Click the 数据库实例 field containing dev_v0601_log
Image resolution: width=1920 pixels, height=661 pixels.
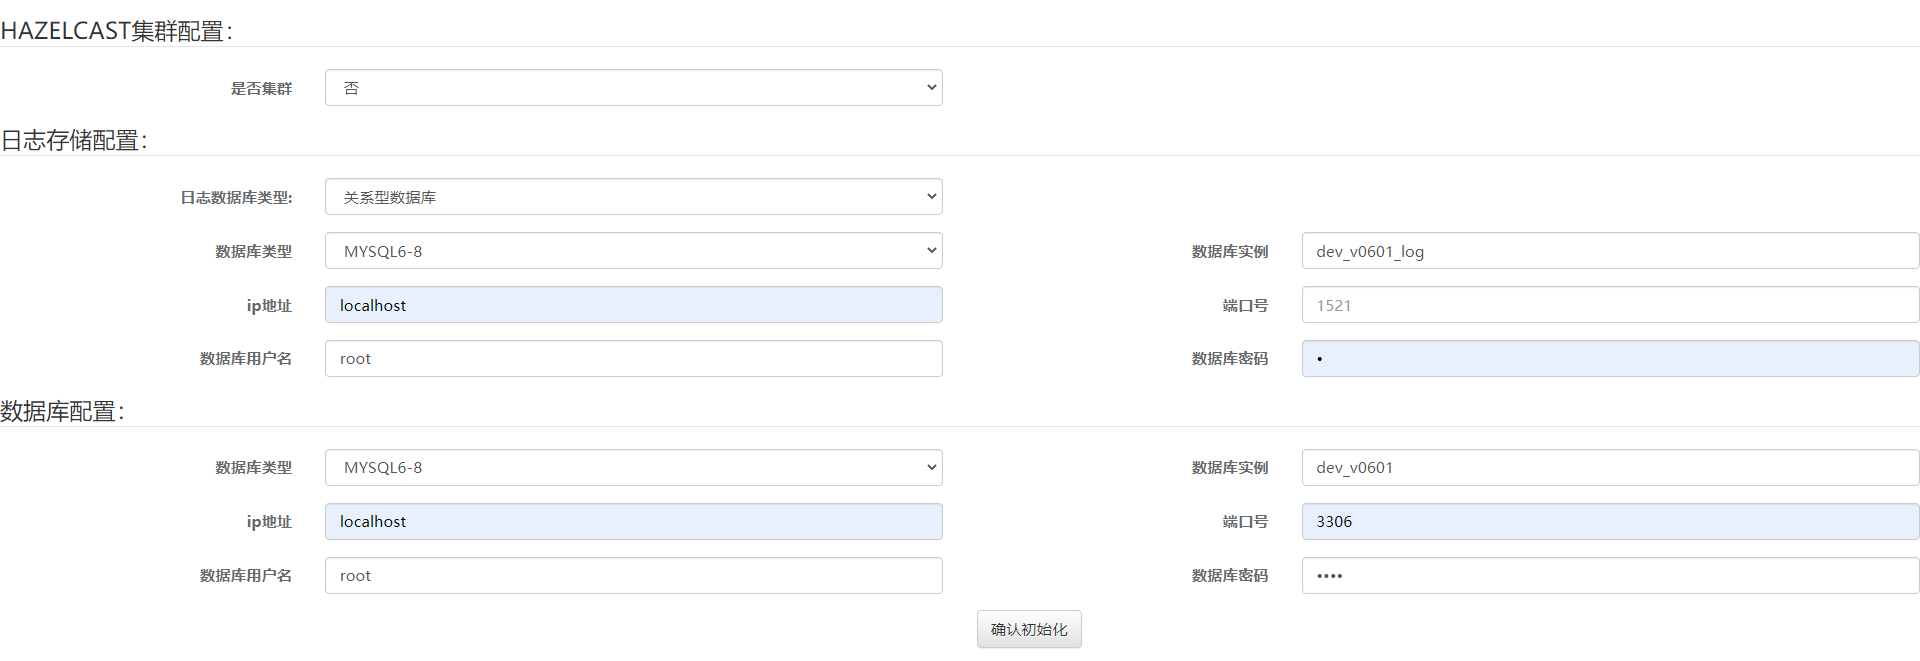coord(1610,251)
